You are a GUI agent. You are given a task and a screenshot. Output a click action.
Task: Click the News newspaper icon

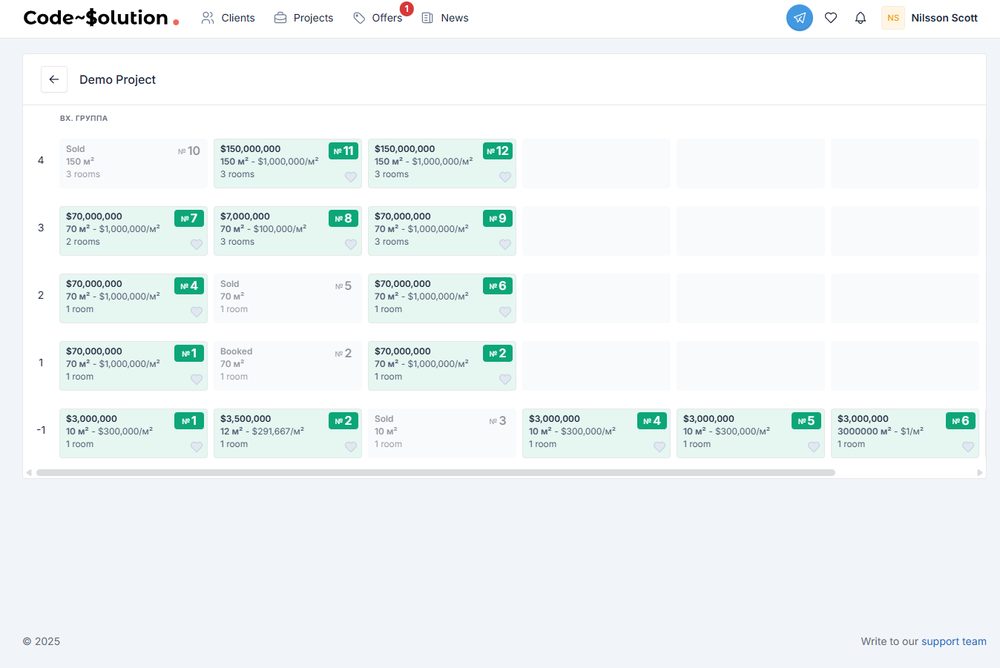427,18
